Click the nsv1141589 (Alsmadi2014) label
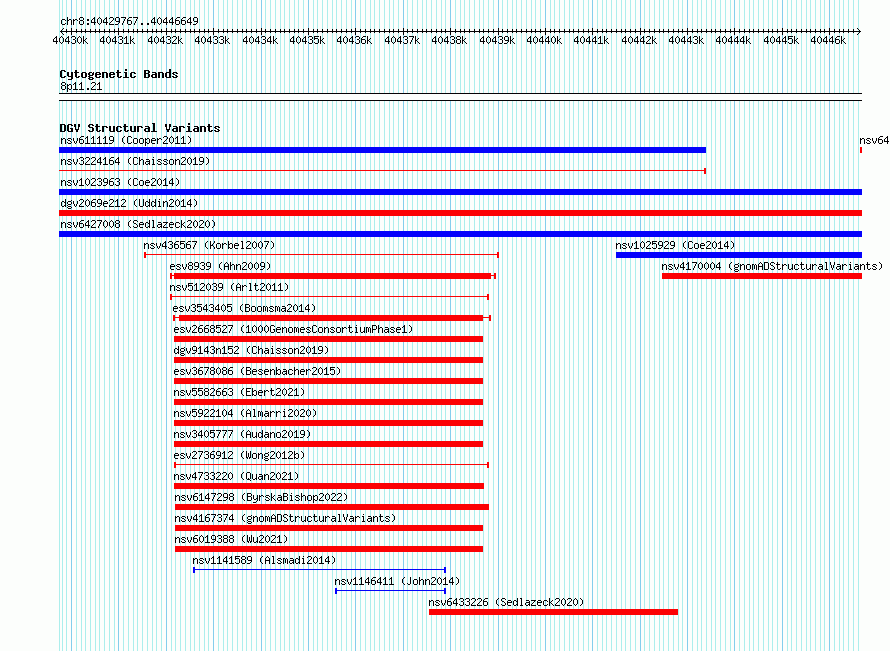 coord(264,560)
